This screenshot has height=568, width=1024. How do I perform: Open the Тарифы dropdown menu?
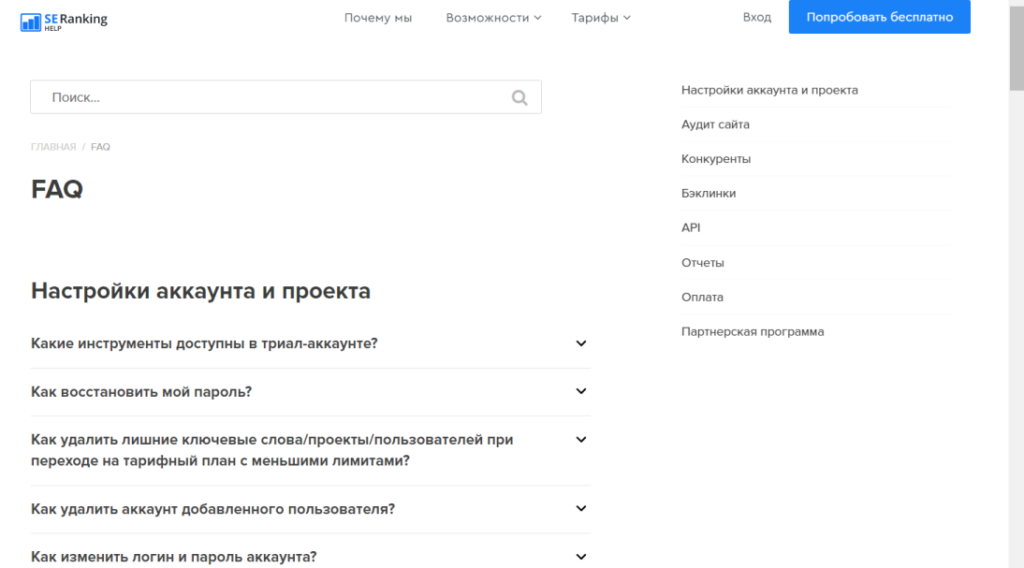tap(601, 18)
